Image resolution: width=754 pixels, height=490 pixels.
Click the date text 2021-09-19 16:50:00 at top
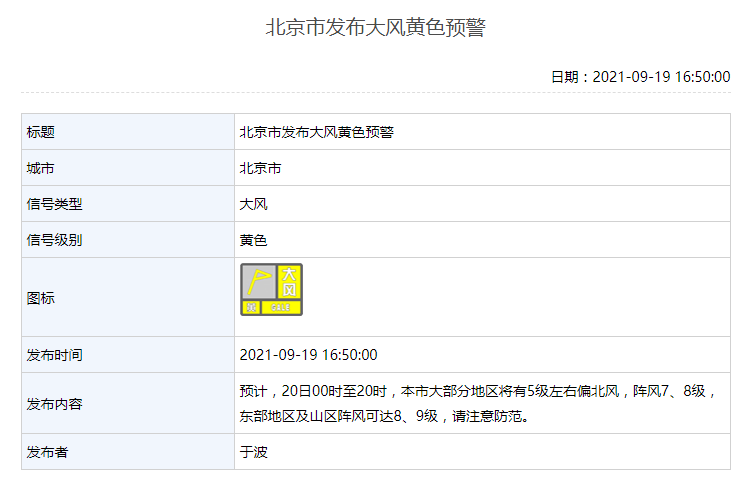[660, 76]
